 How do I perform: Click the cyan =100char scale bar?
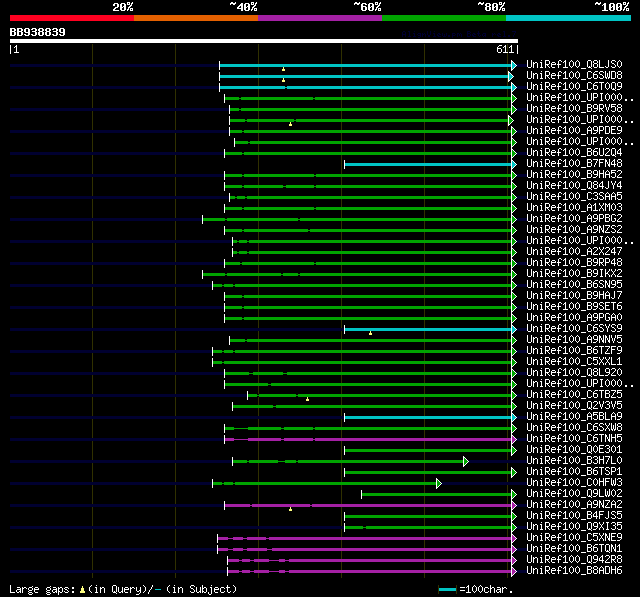click(447, 589)
